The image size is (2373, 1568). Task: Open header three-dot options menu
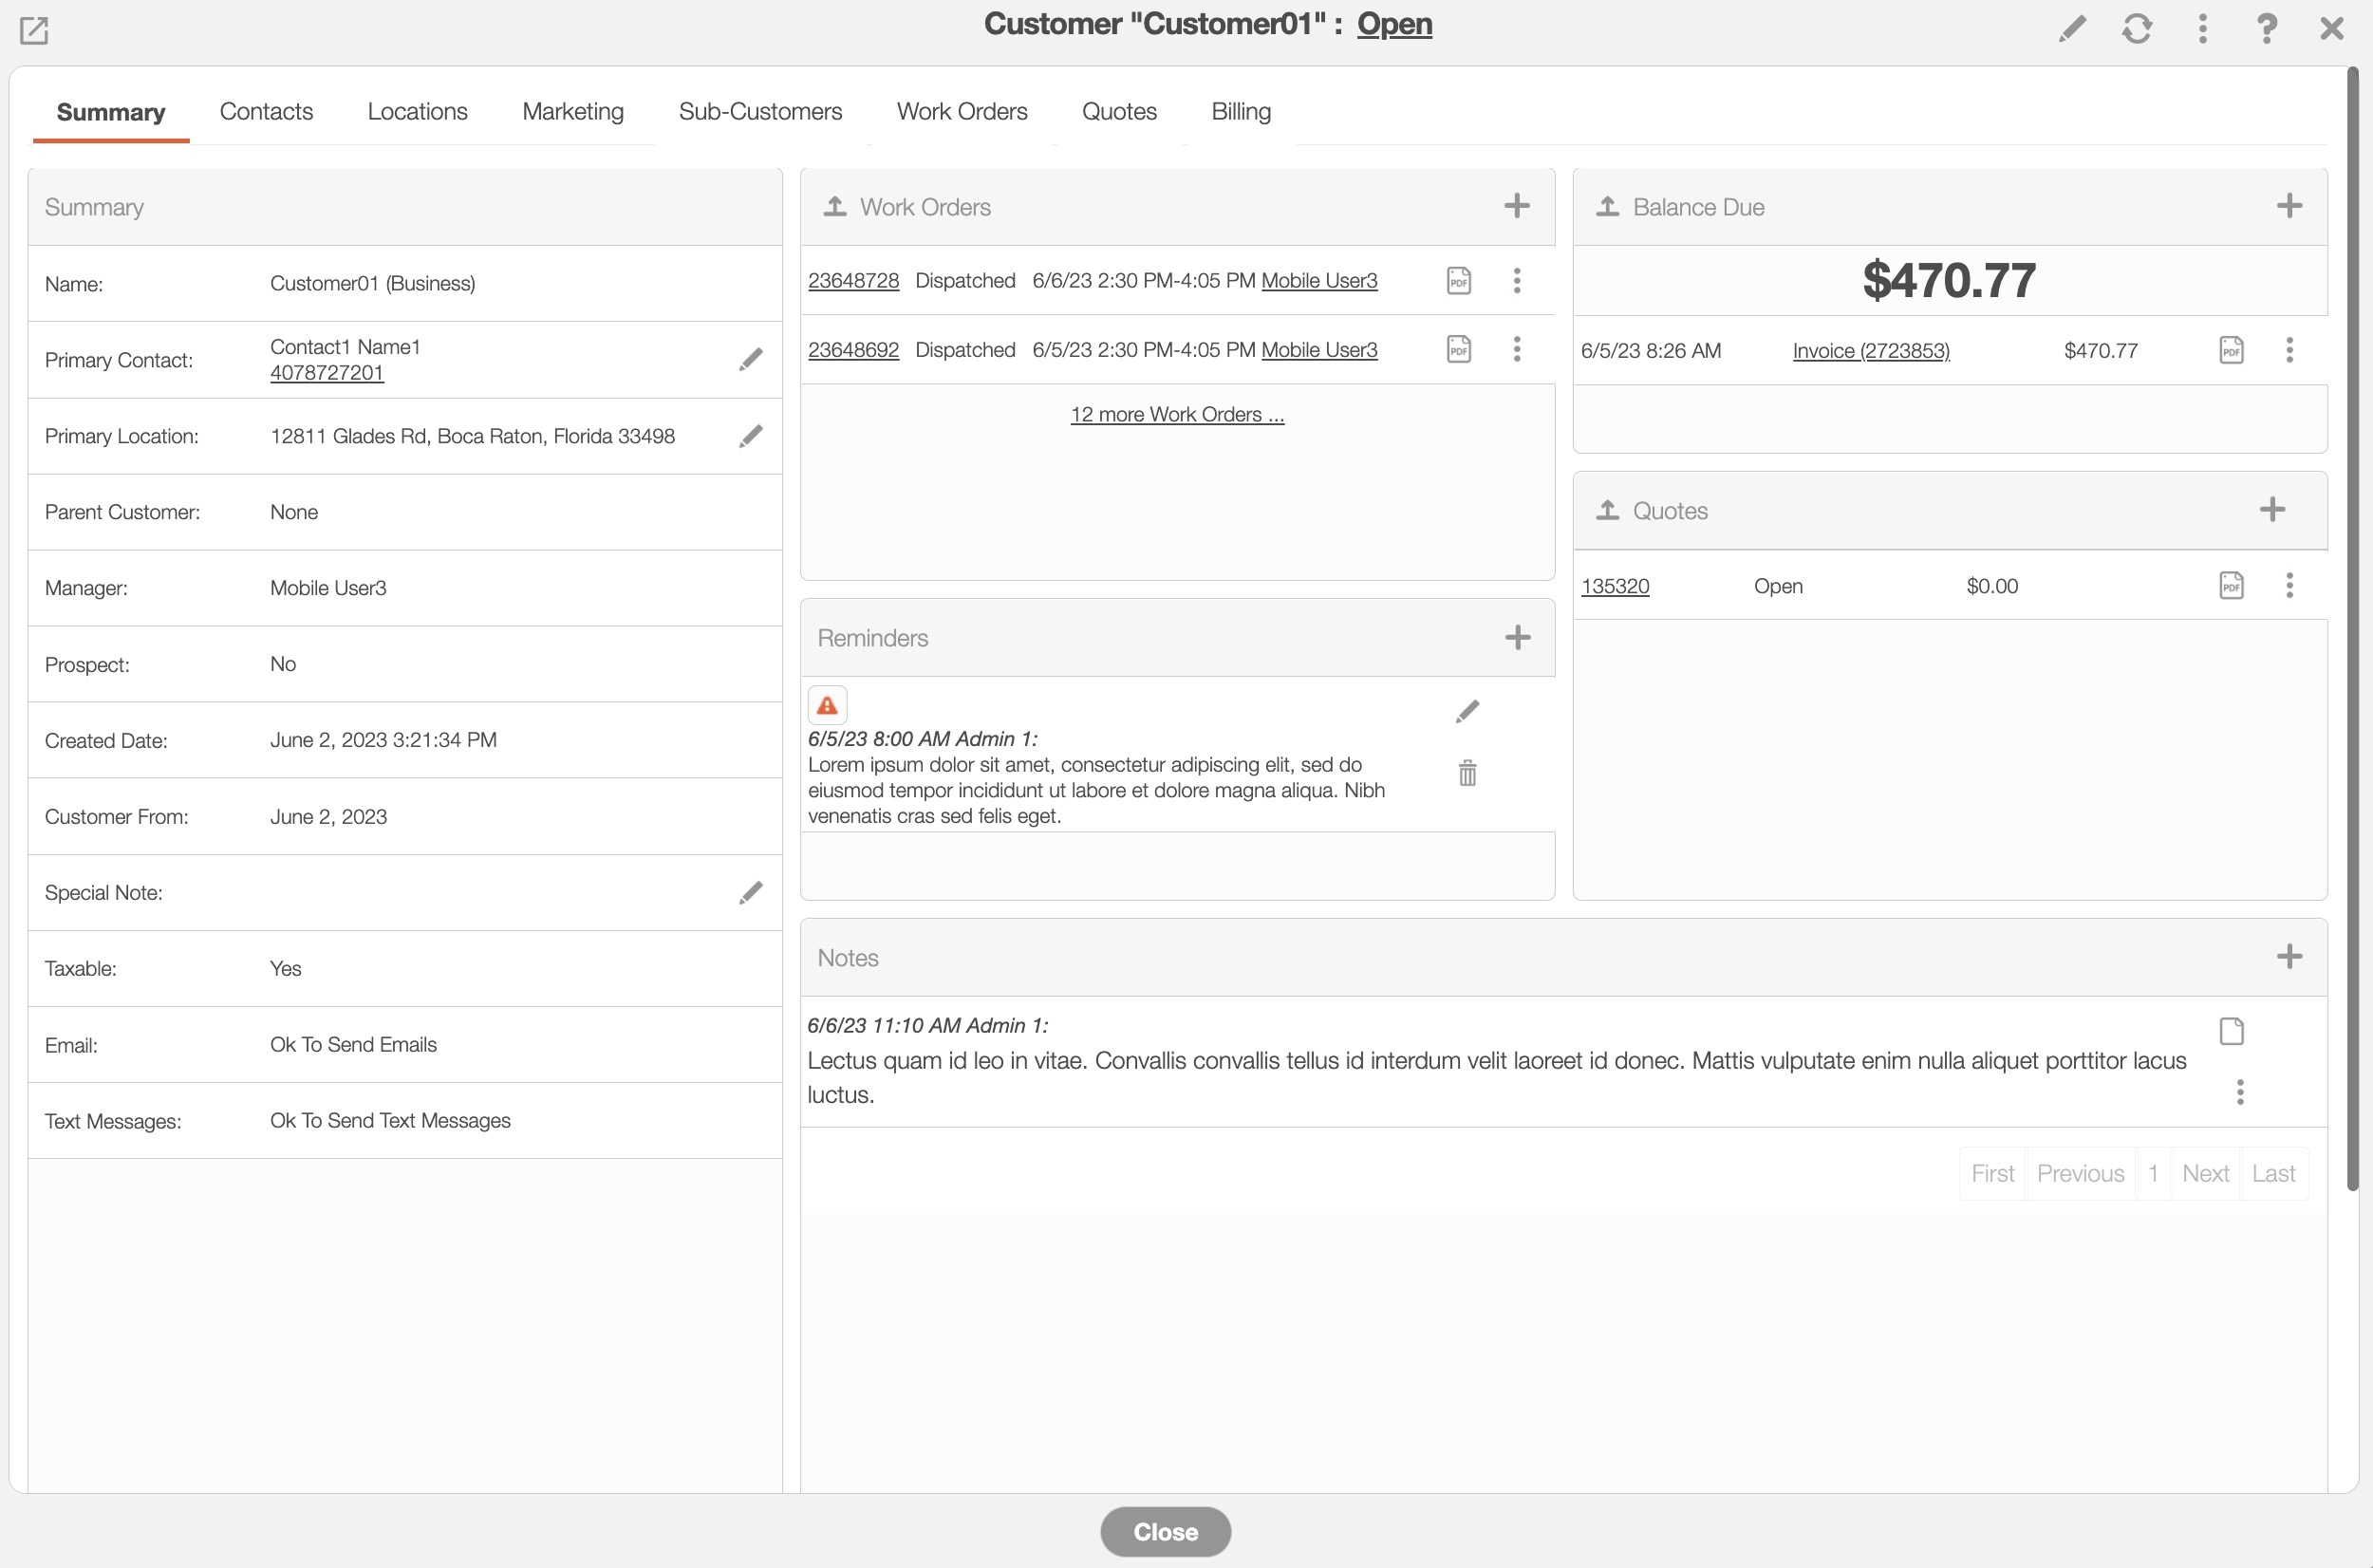point(2202,28)
